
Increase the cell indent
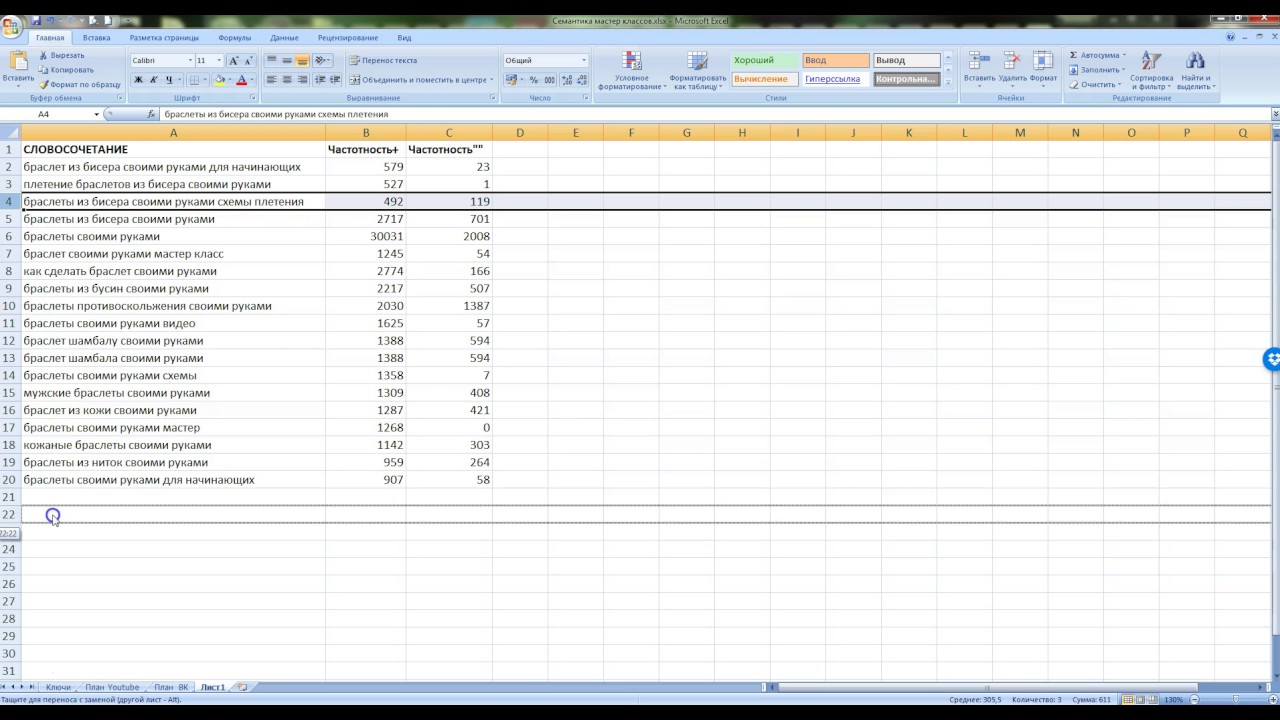click(335, 80)
